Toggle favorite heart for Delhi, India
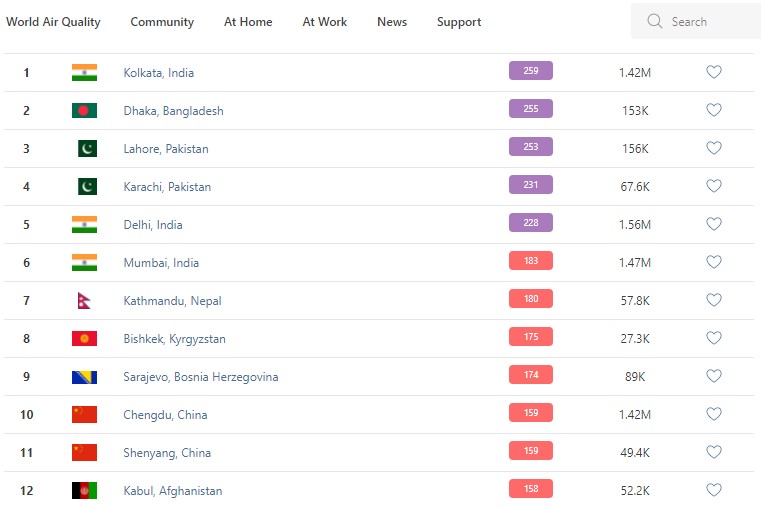 pos(714,224)
